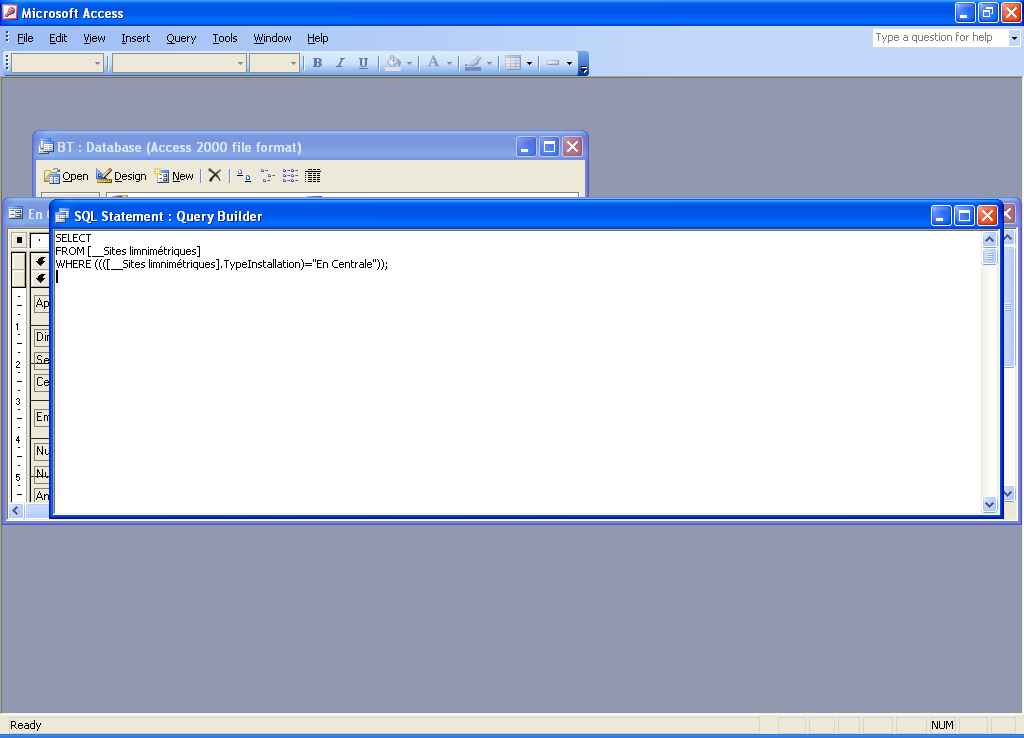
Task: Expand the Line Color dropdown arrow
Action: [x=489, y=63]
